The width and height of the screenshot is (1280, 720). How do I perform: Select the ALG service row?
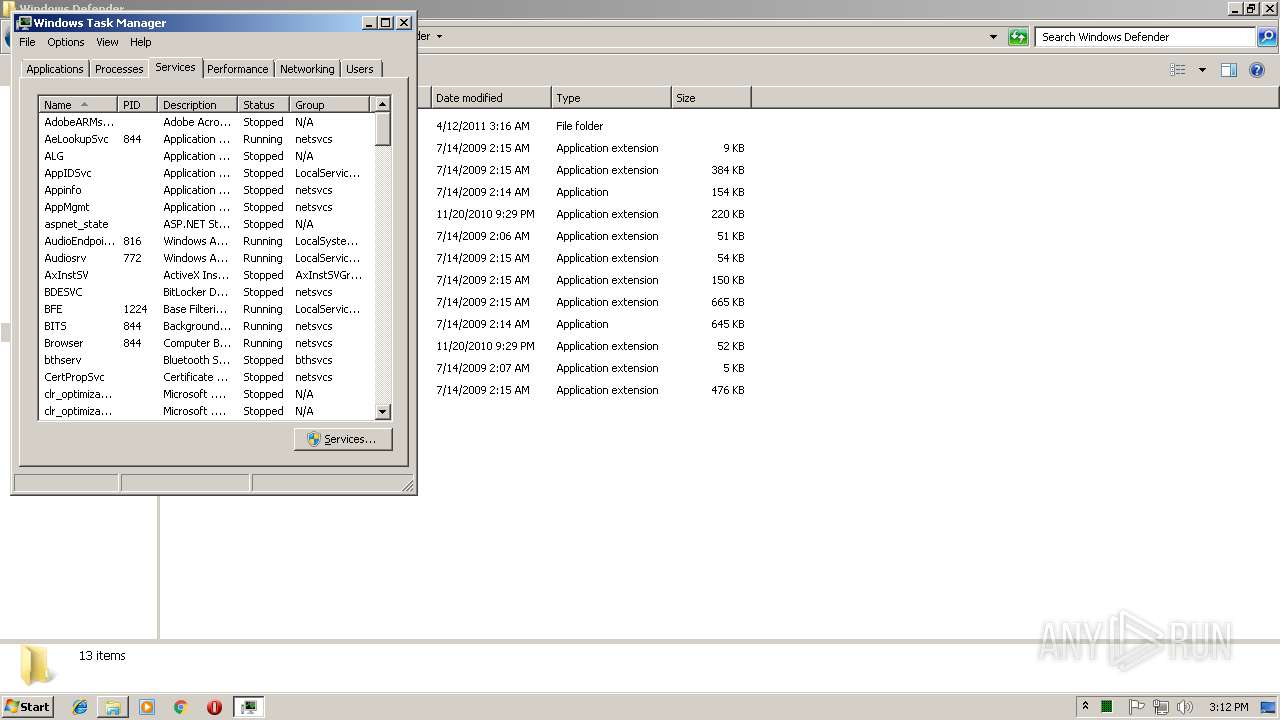point(206,156)
